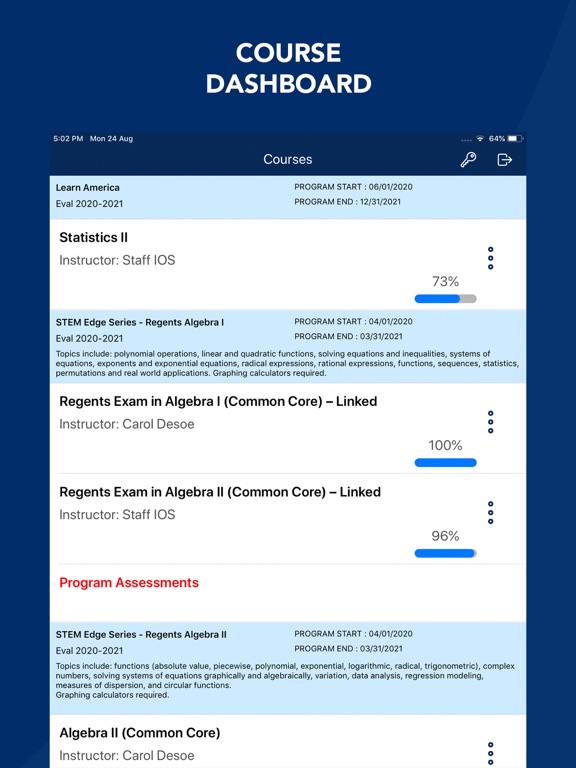Viewport: 576px width, 768px height.
Task: Select the Learn America program header
Action: (288, 197)
